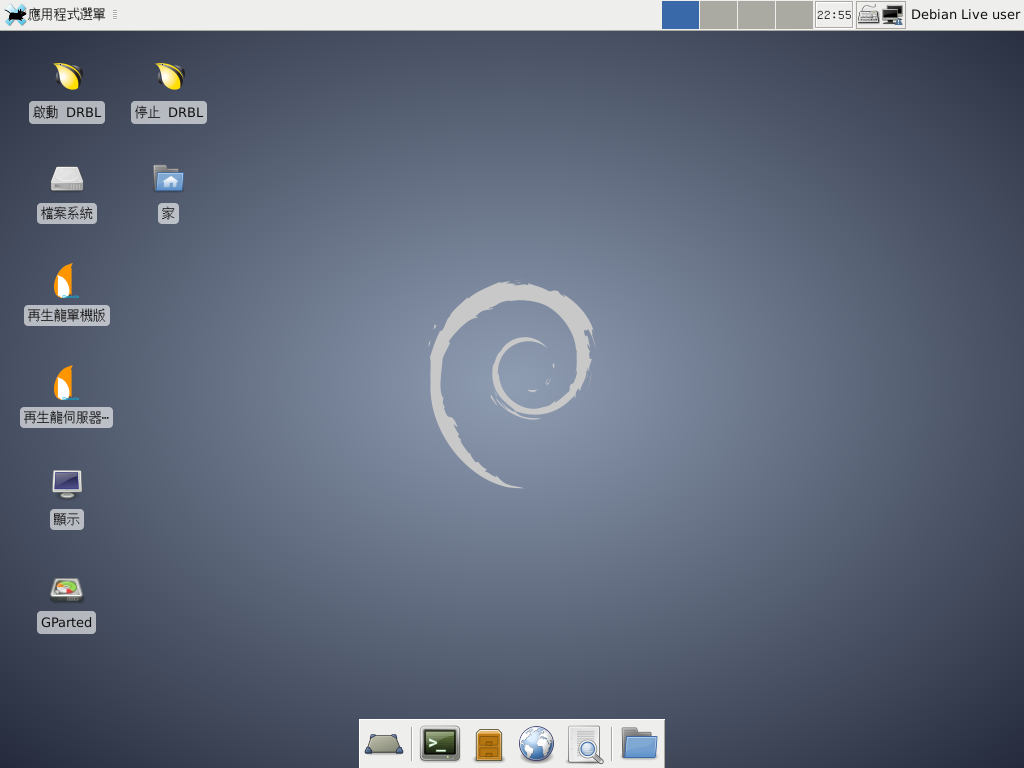Click the 顯示 display settings icon

[66, 484]
